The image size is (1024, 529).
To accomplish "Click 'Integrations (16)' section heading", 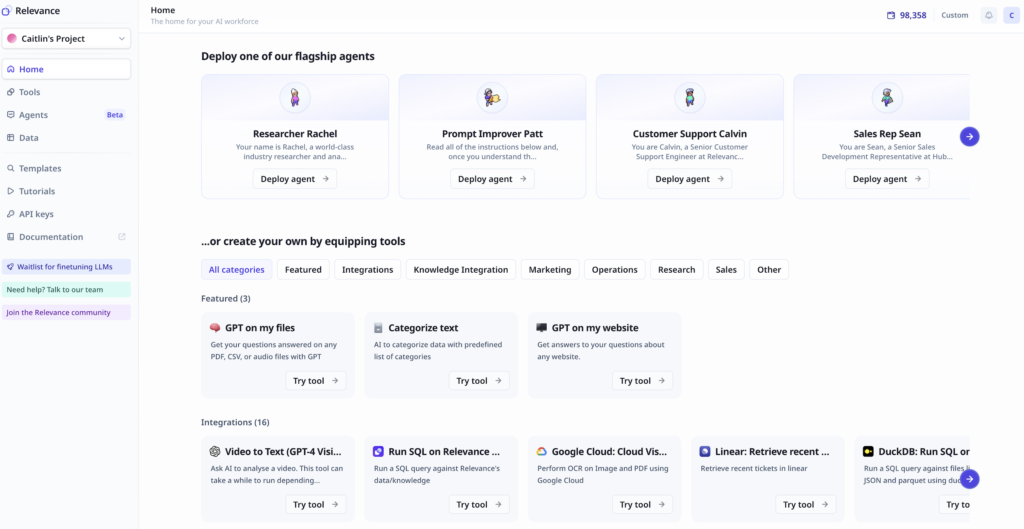I will [235, 422].
